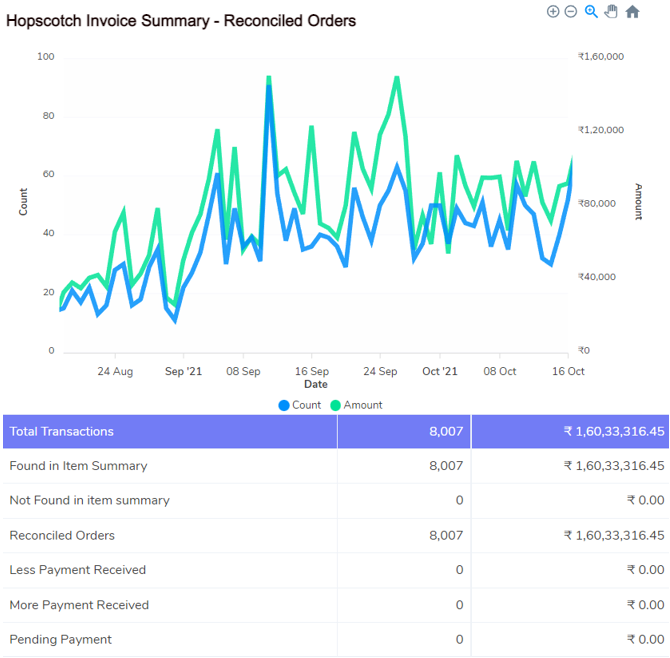Click Not Found in item summary label
This screenshot has height=658, width=670.
(x=90, y=500)
